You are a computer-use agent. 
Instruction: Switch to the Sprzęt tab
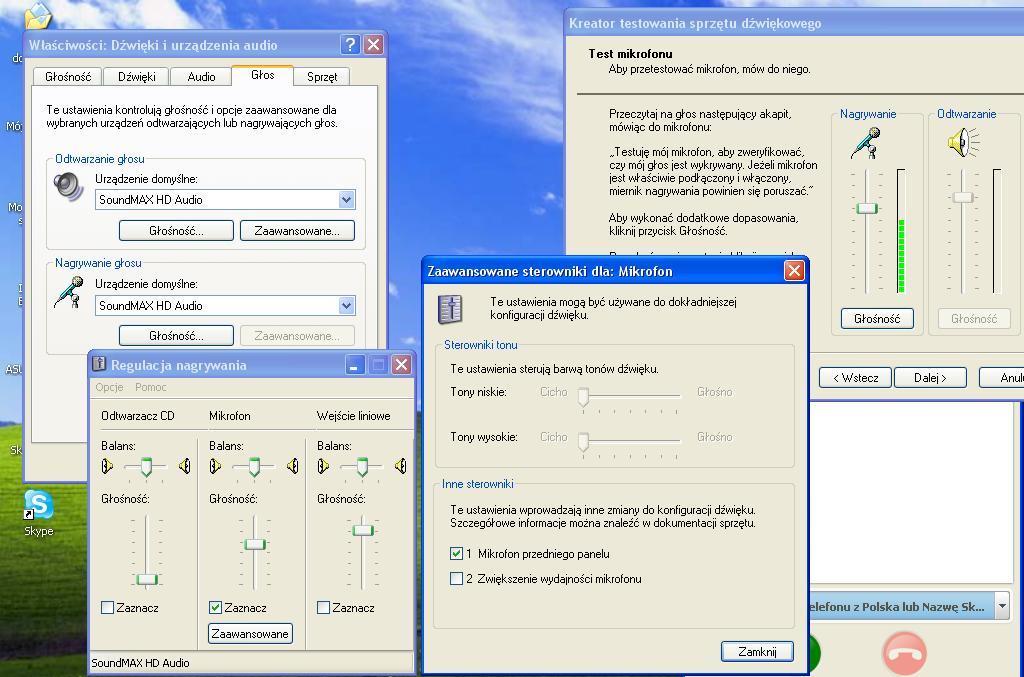pyautogui.click(x=322, y=77)
